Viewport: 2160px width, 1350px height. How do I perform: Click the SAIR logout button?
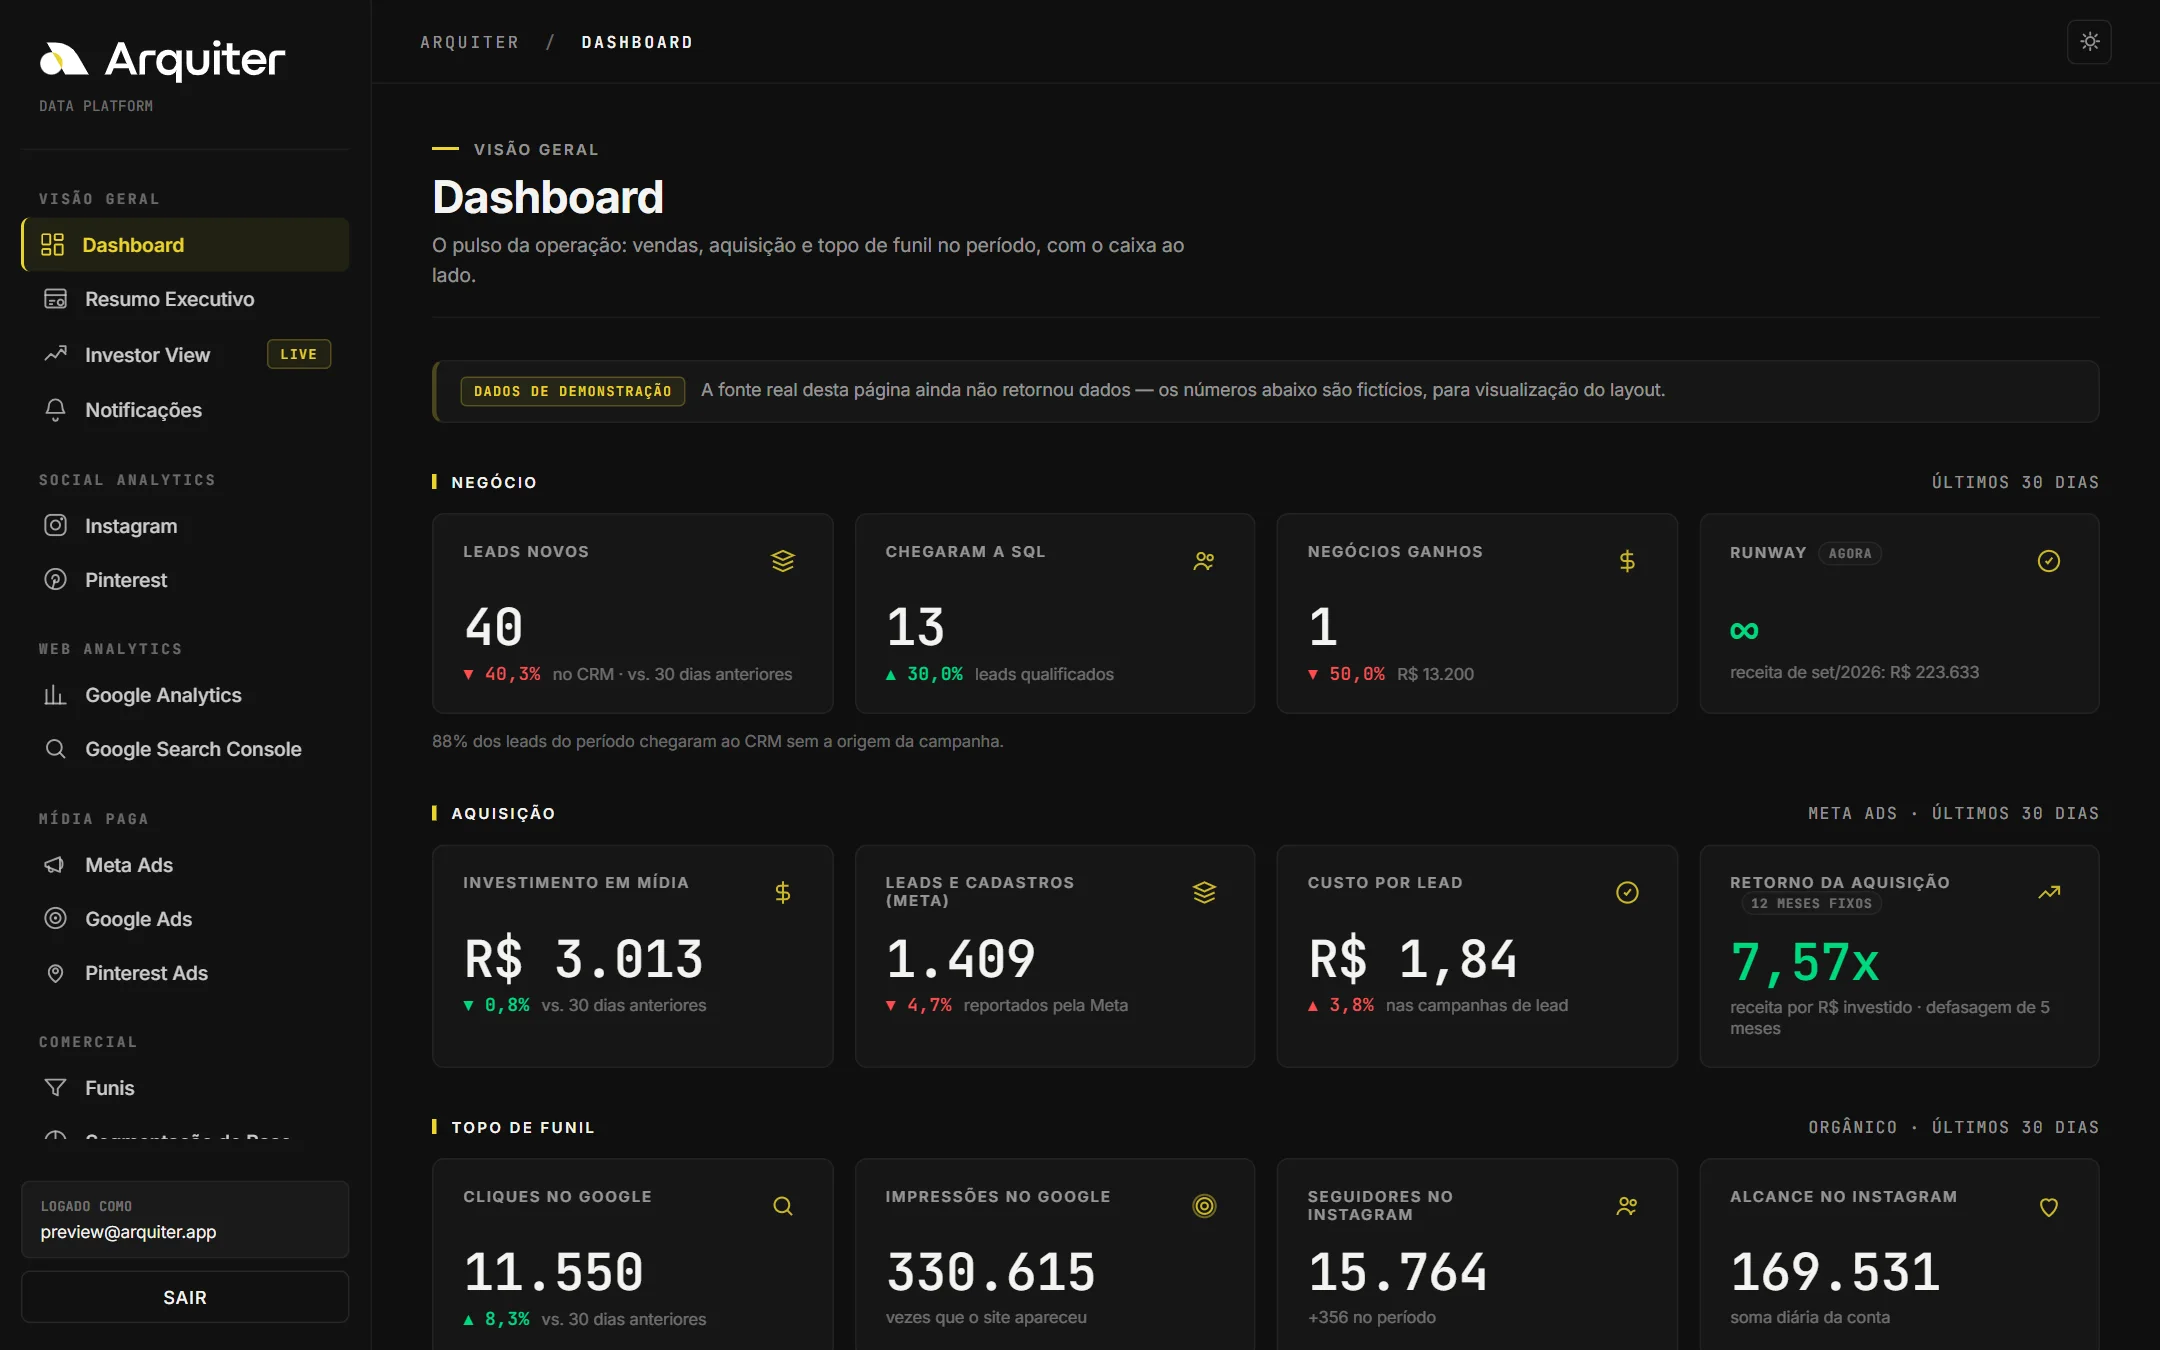click(185, 1297)
